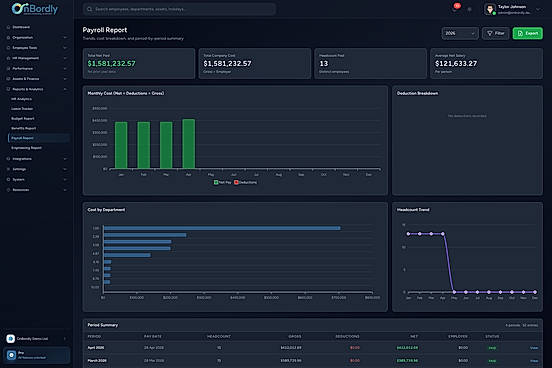
Task: Toggle Net Pay legend in Monthly Cost chart
Action: [222, 182]
